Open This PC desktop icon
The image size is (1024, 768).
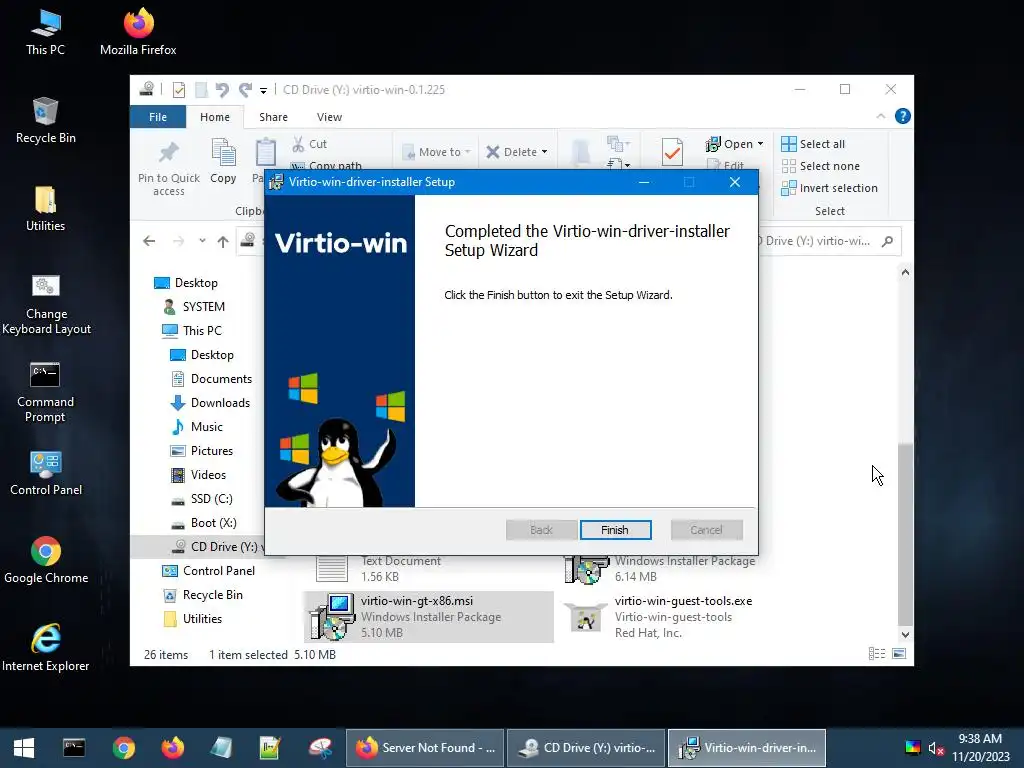pos(45,33)
